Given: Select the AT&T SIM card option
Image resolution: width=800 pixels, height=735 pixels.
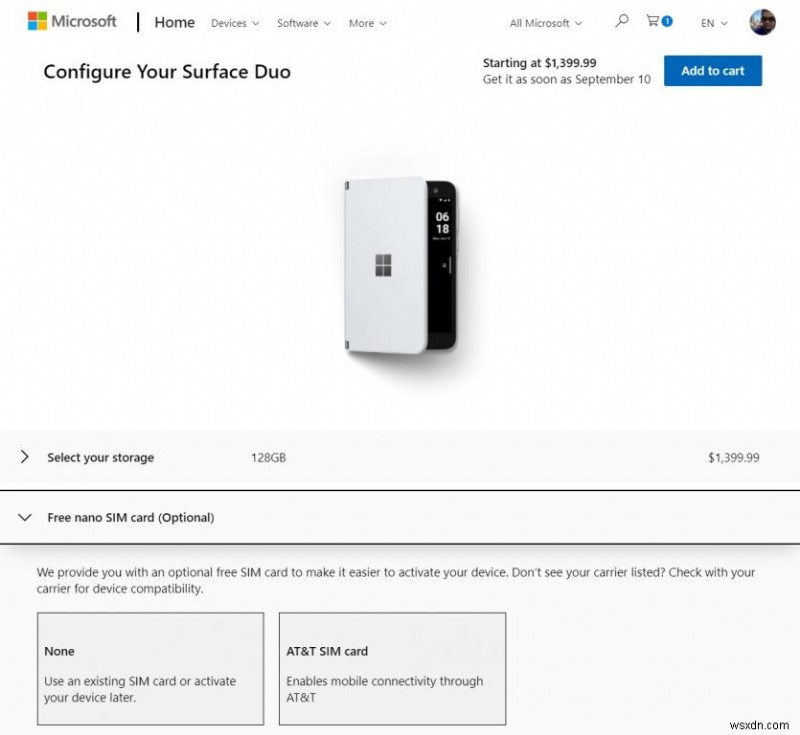Looking at the screenshot, I should pos(392,667).
